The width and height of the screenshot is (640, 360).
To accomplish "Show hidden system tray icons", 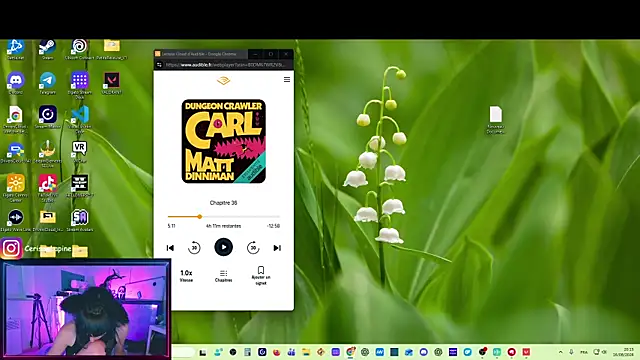I will pos(560,352).
